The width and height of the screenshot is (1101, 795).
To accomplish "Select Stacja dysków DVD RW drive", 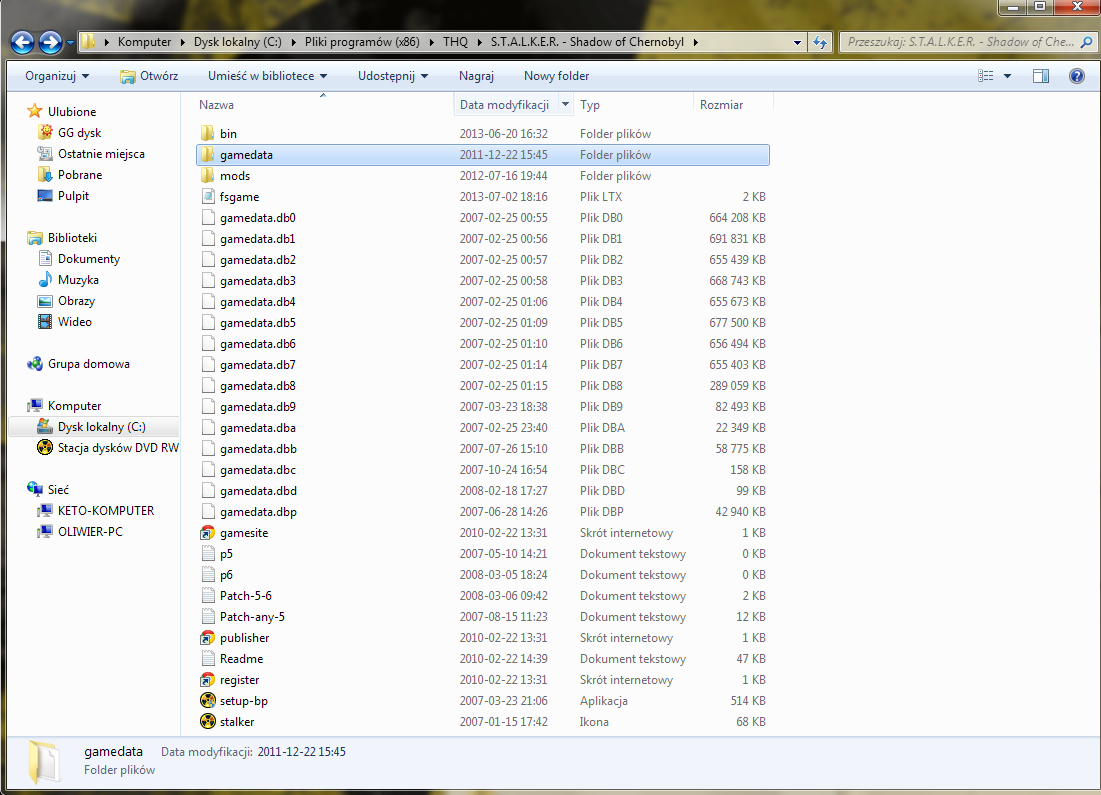I will tap(118, 448).
